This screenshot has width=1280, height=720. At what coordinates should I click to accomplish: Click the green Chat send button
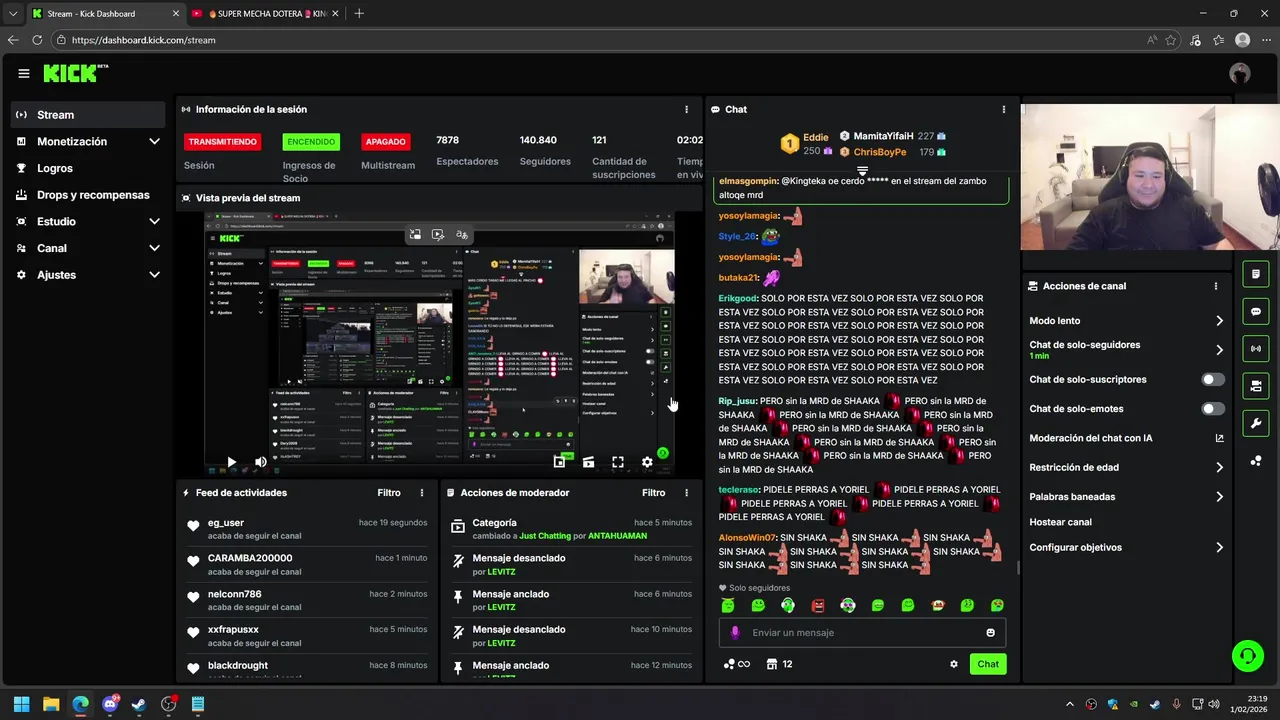click(x=988, y=664)
